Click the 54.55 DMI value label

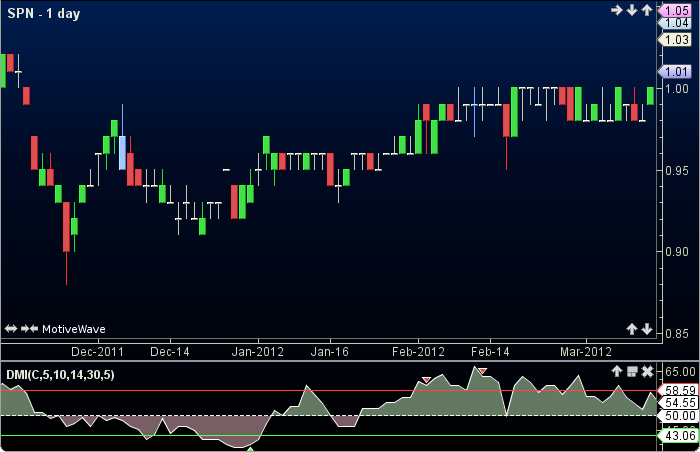point(679,402)
